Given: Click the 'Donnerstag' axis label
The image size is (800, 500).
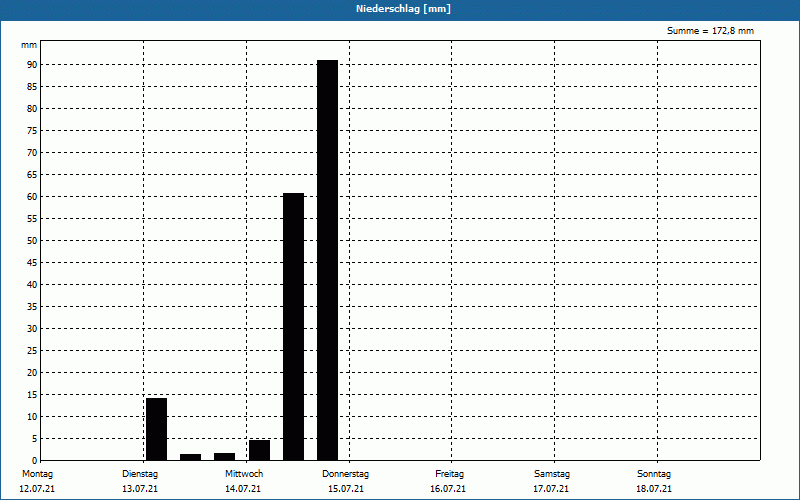Looking at the screenshot, I should coord(345,474).
